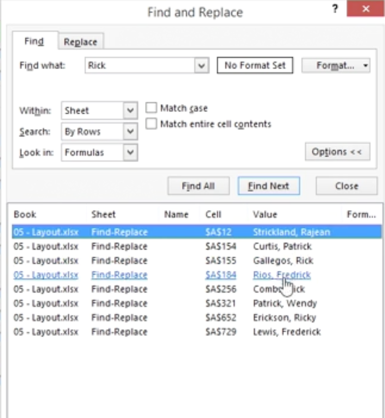This screenshot has width=385, height=418.
Task: Click the Name column header
Action: pos(176,214)
